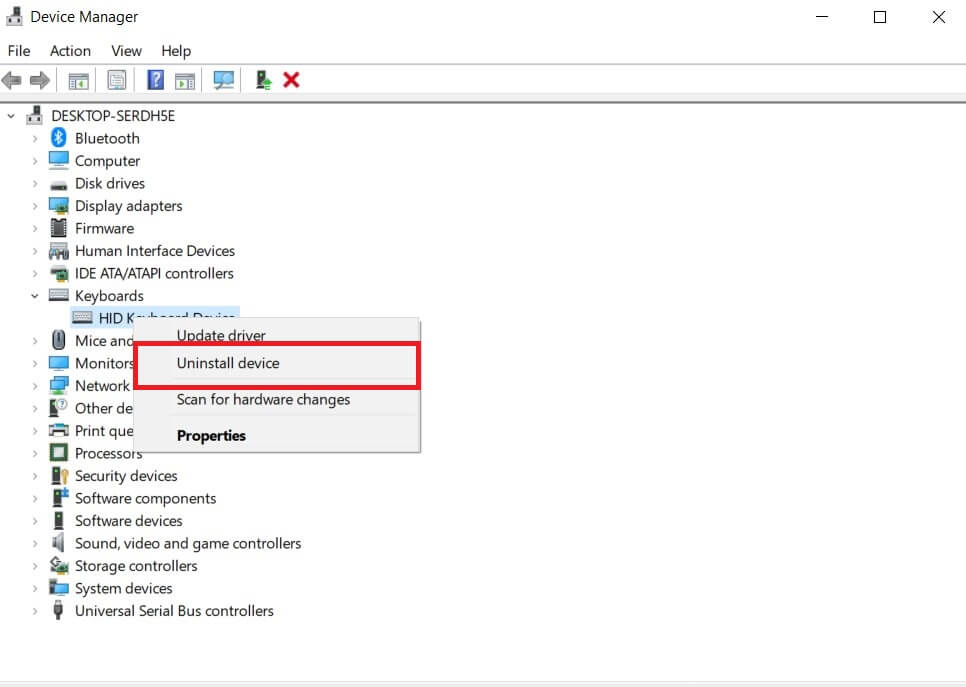Select Software components label
The height and width of the screenshot is (687, 966).
(145, 498)
